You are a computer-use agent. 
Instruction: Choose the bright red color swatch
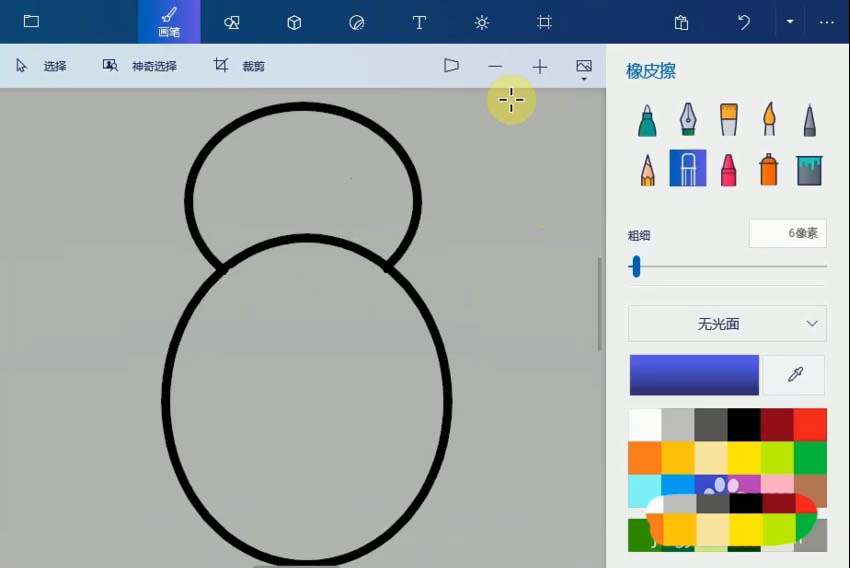(810, 425)
